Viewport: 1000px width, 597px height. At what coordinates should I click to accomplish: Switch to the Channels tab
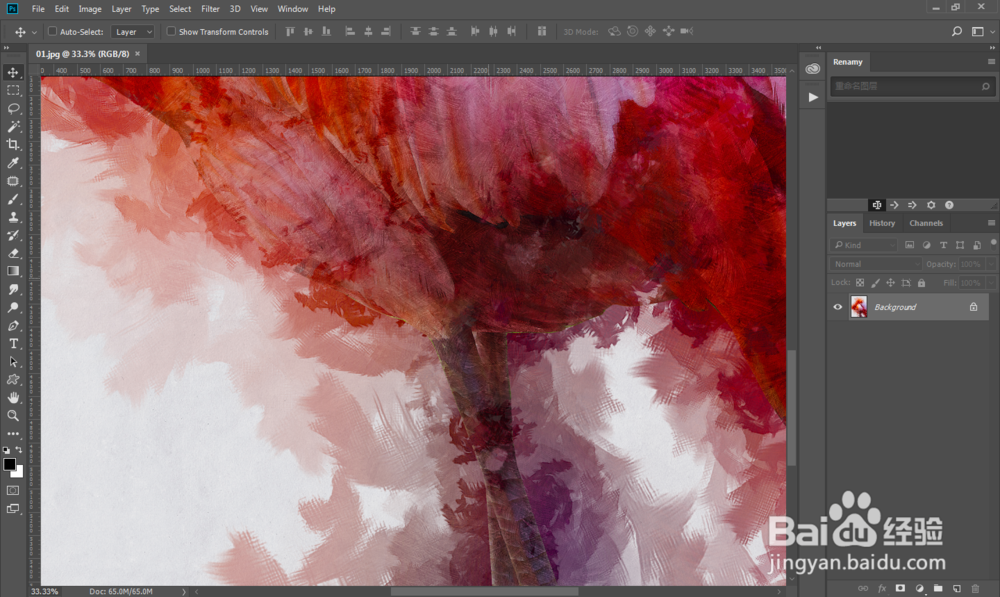[925, 223]
